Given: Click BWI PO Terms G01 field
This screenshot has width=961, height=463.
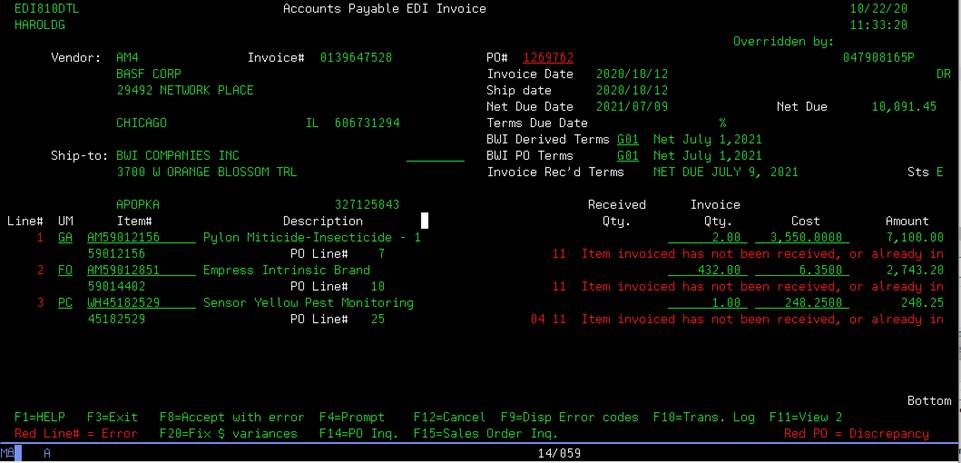Looking at the screenshot, I should pos(627,156).
